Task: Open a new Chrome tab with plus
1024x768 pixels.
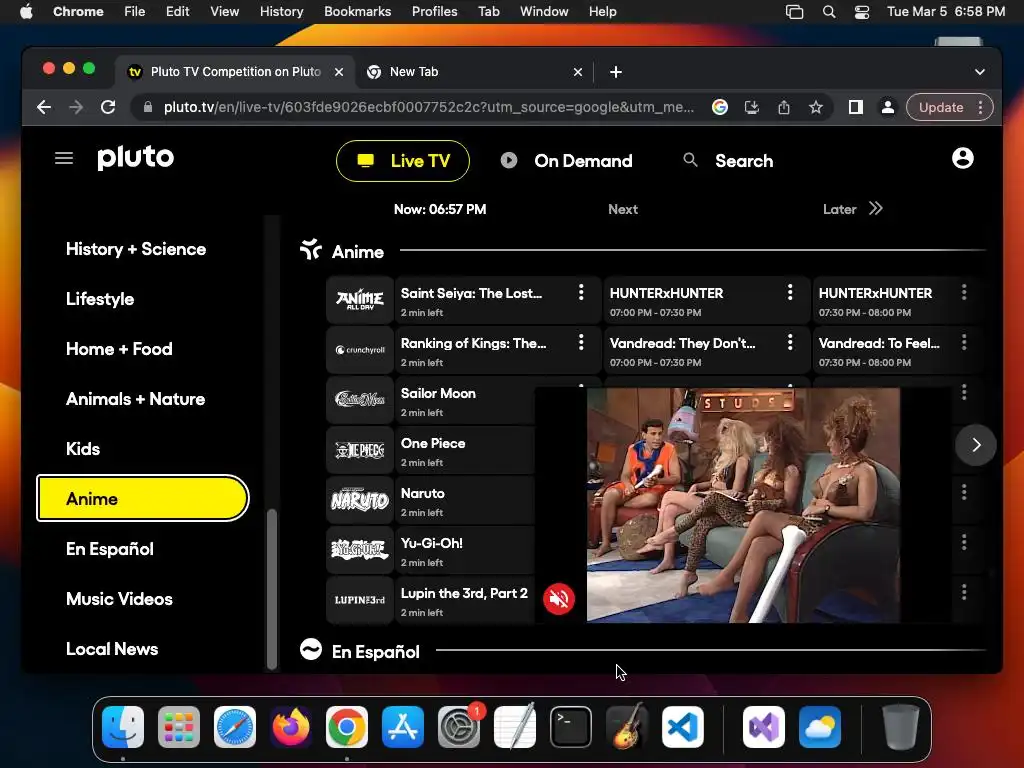Action: (x=616, y=72)
